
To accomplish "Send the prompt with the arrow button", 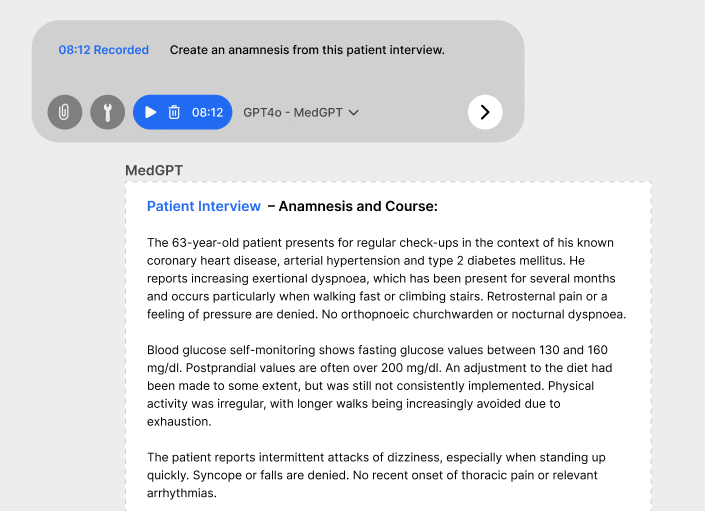I will click(485, 112).
